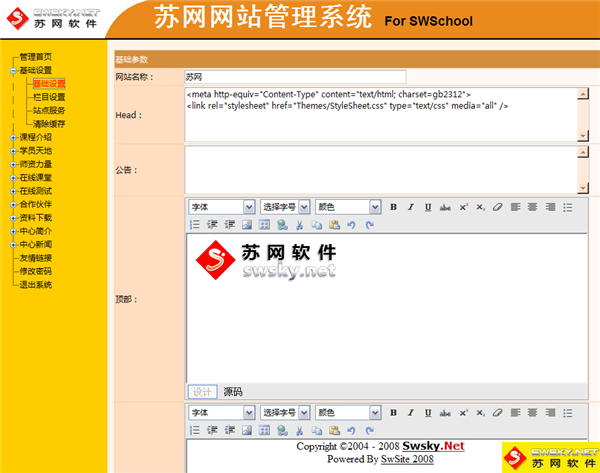This screenshot has width=600, height=473.
Task: Click superscript icon in 顶部 editor
Action: pos(463,207)
